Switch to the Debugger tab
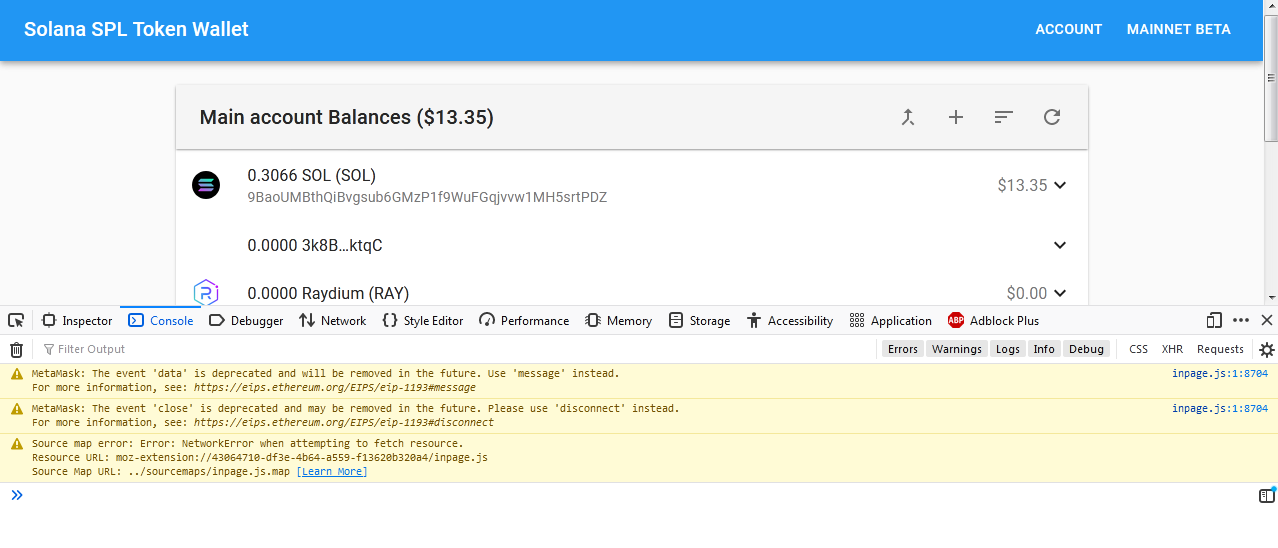The width and height of the screenshot is (1278, 548). (x=246, y=321)
